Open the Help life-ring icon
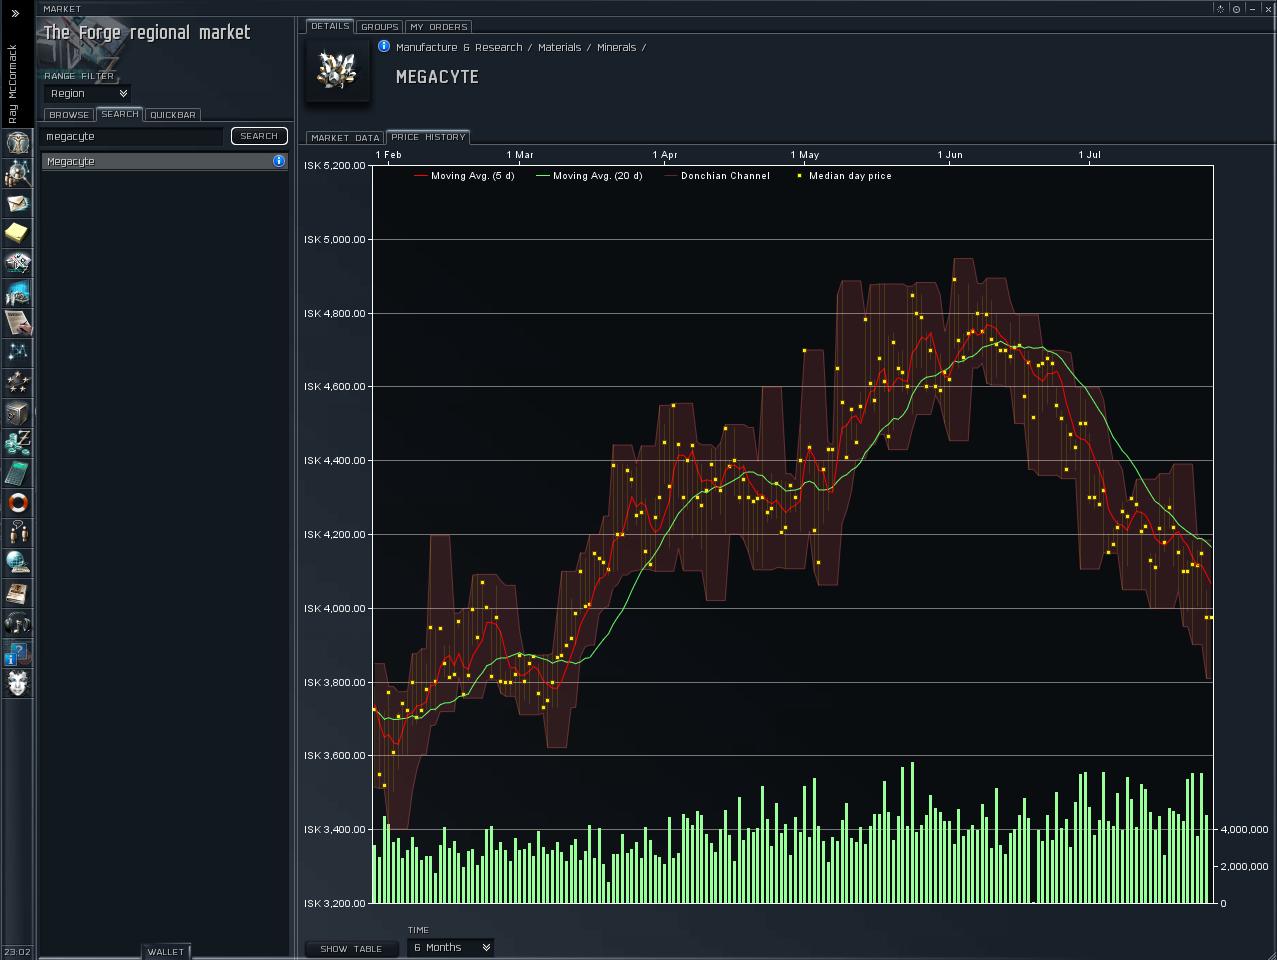 17,502
